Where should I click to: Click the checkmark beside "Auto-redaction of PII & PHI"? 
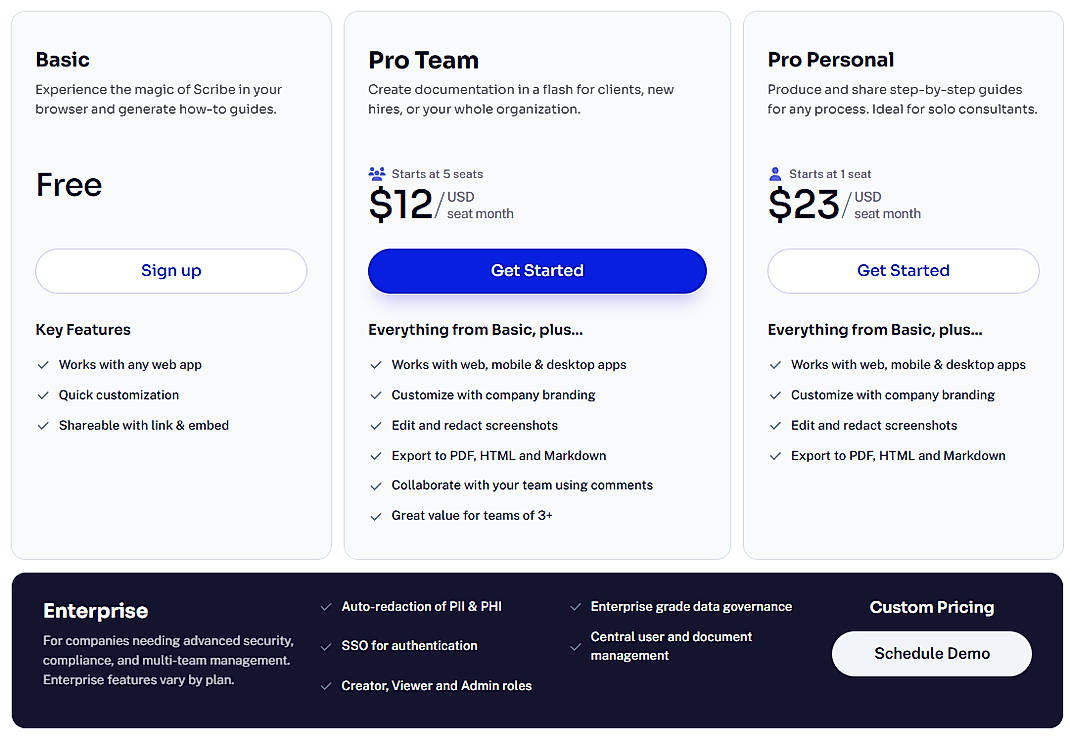pos(326,606)
